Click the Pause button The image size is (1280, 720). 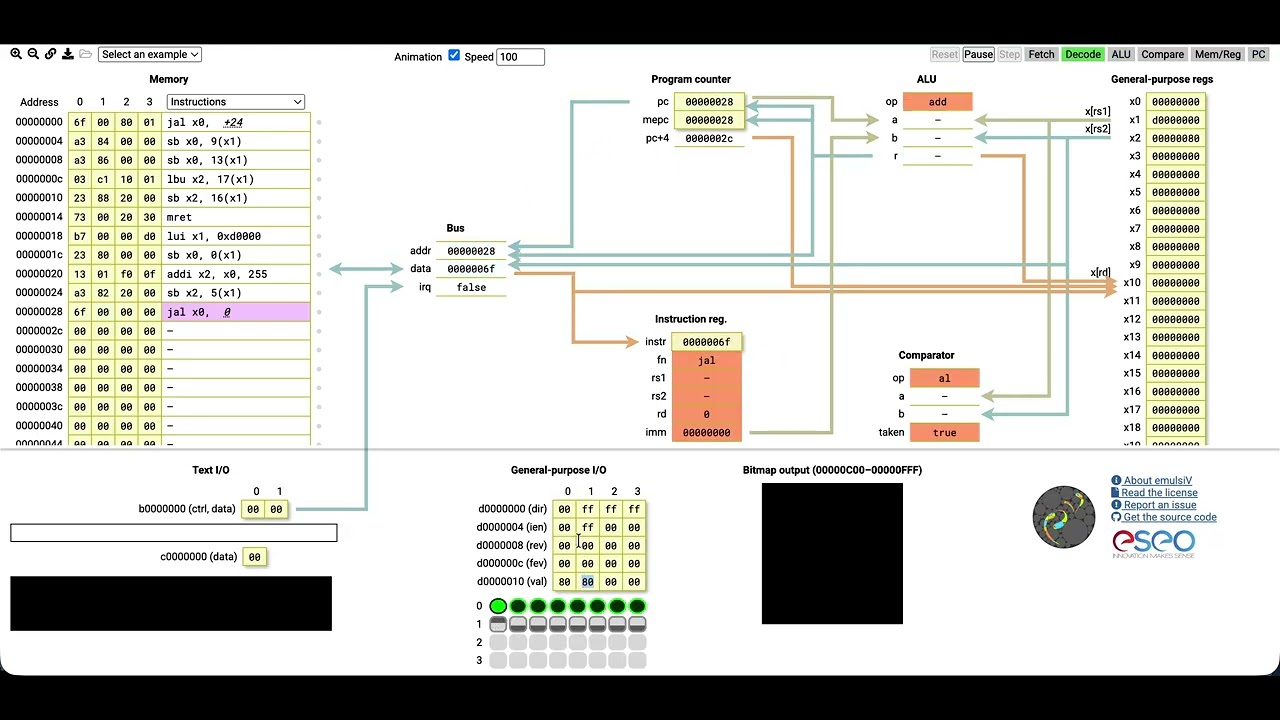(x=978, y=55)
